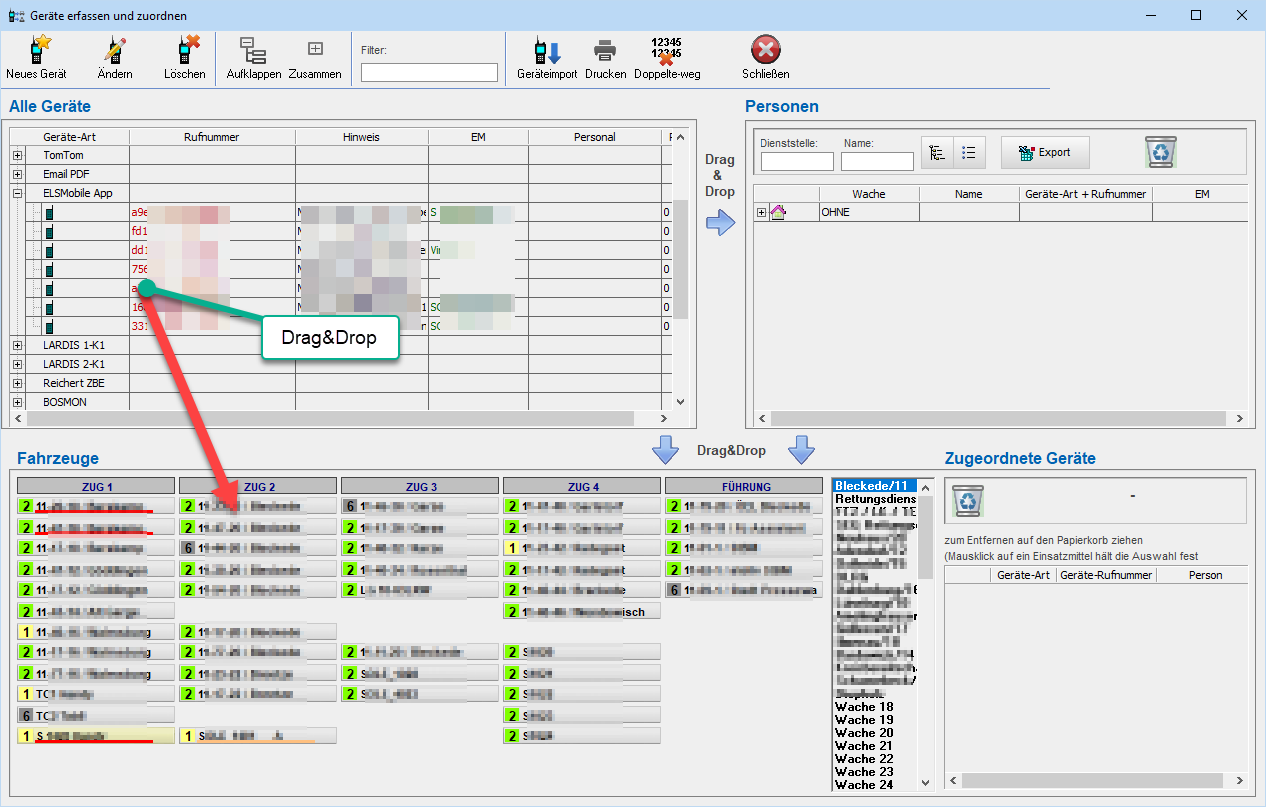Select device icon in the fd1 row
The height and width of the screenshot is (807, 1266).
coord(49,231)
